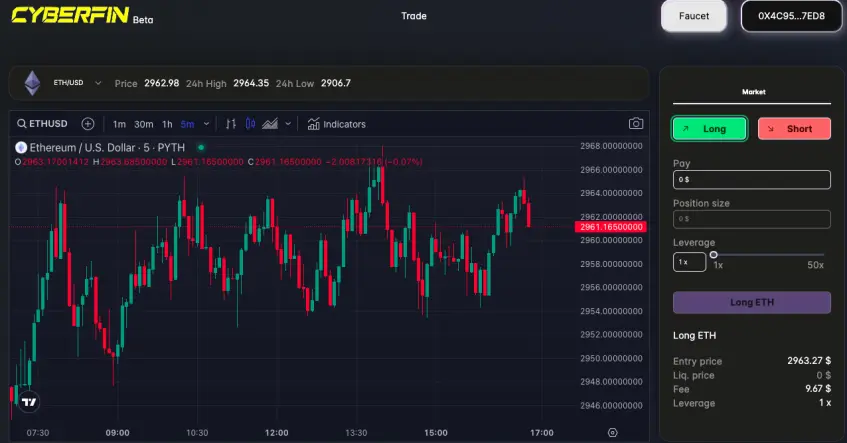Click the Ethereum icon in the chart legend

tap(21, 147)
